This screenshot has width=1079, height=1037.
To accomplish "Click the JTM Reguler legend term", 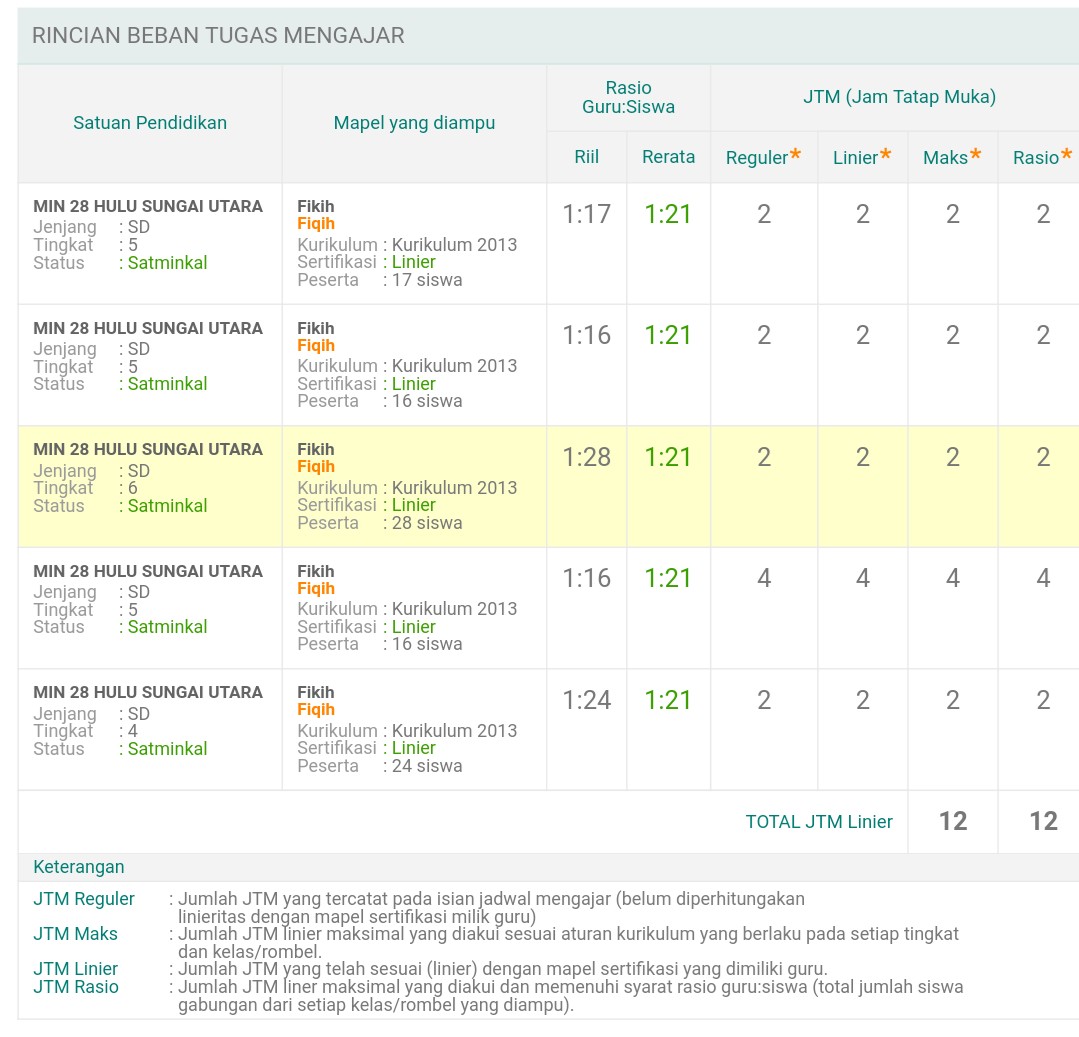I will tap(84, 899).
